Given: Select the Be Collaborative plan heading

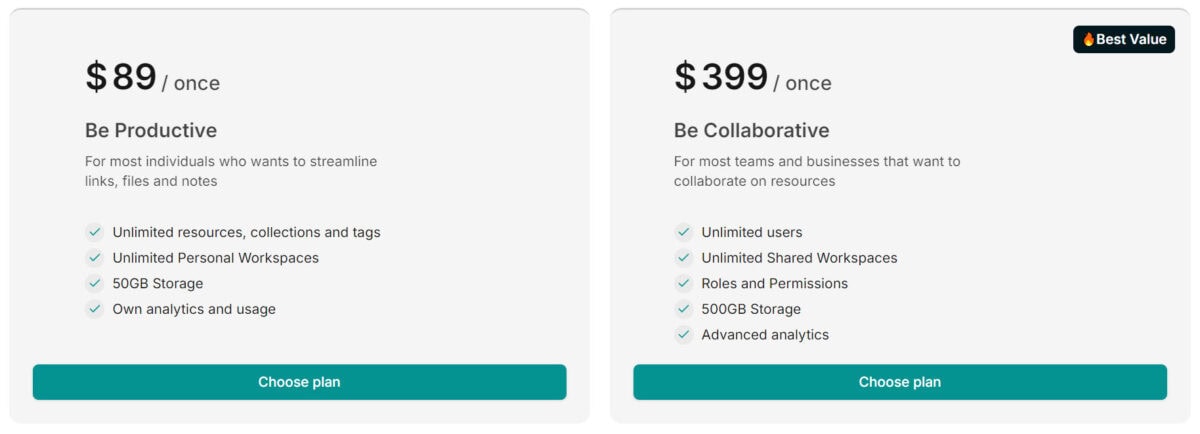Looking at the screenshot, I should 752,130.
